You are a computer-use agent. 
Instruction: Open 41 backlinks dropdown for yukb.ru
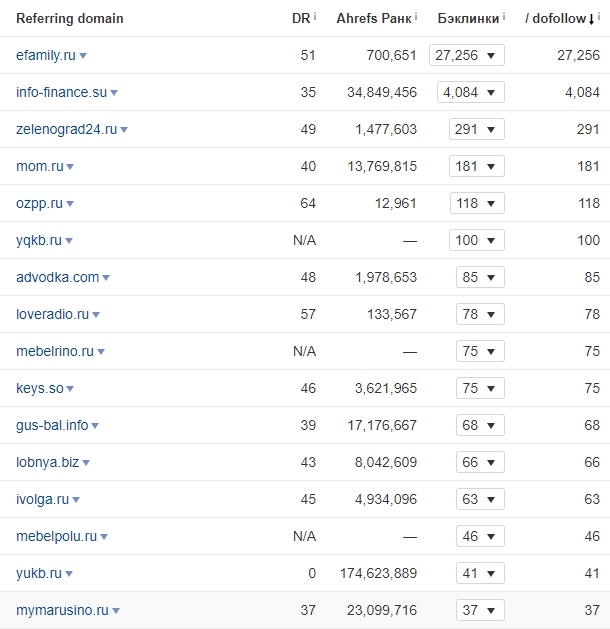click(480, 573)
